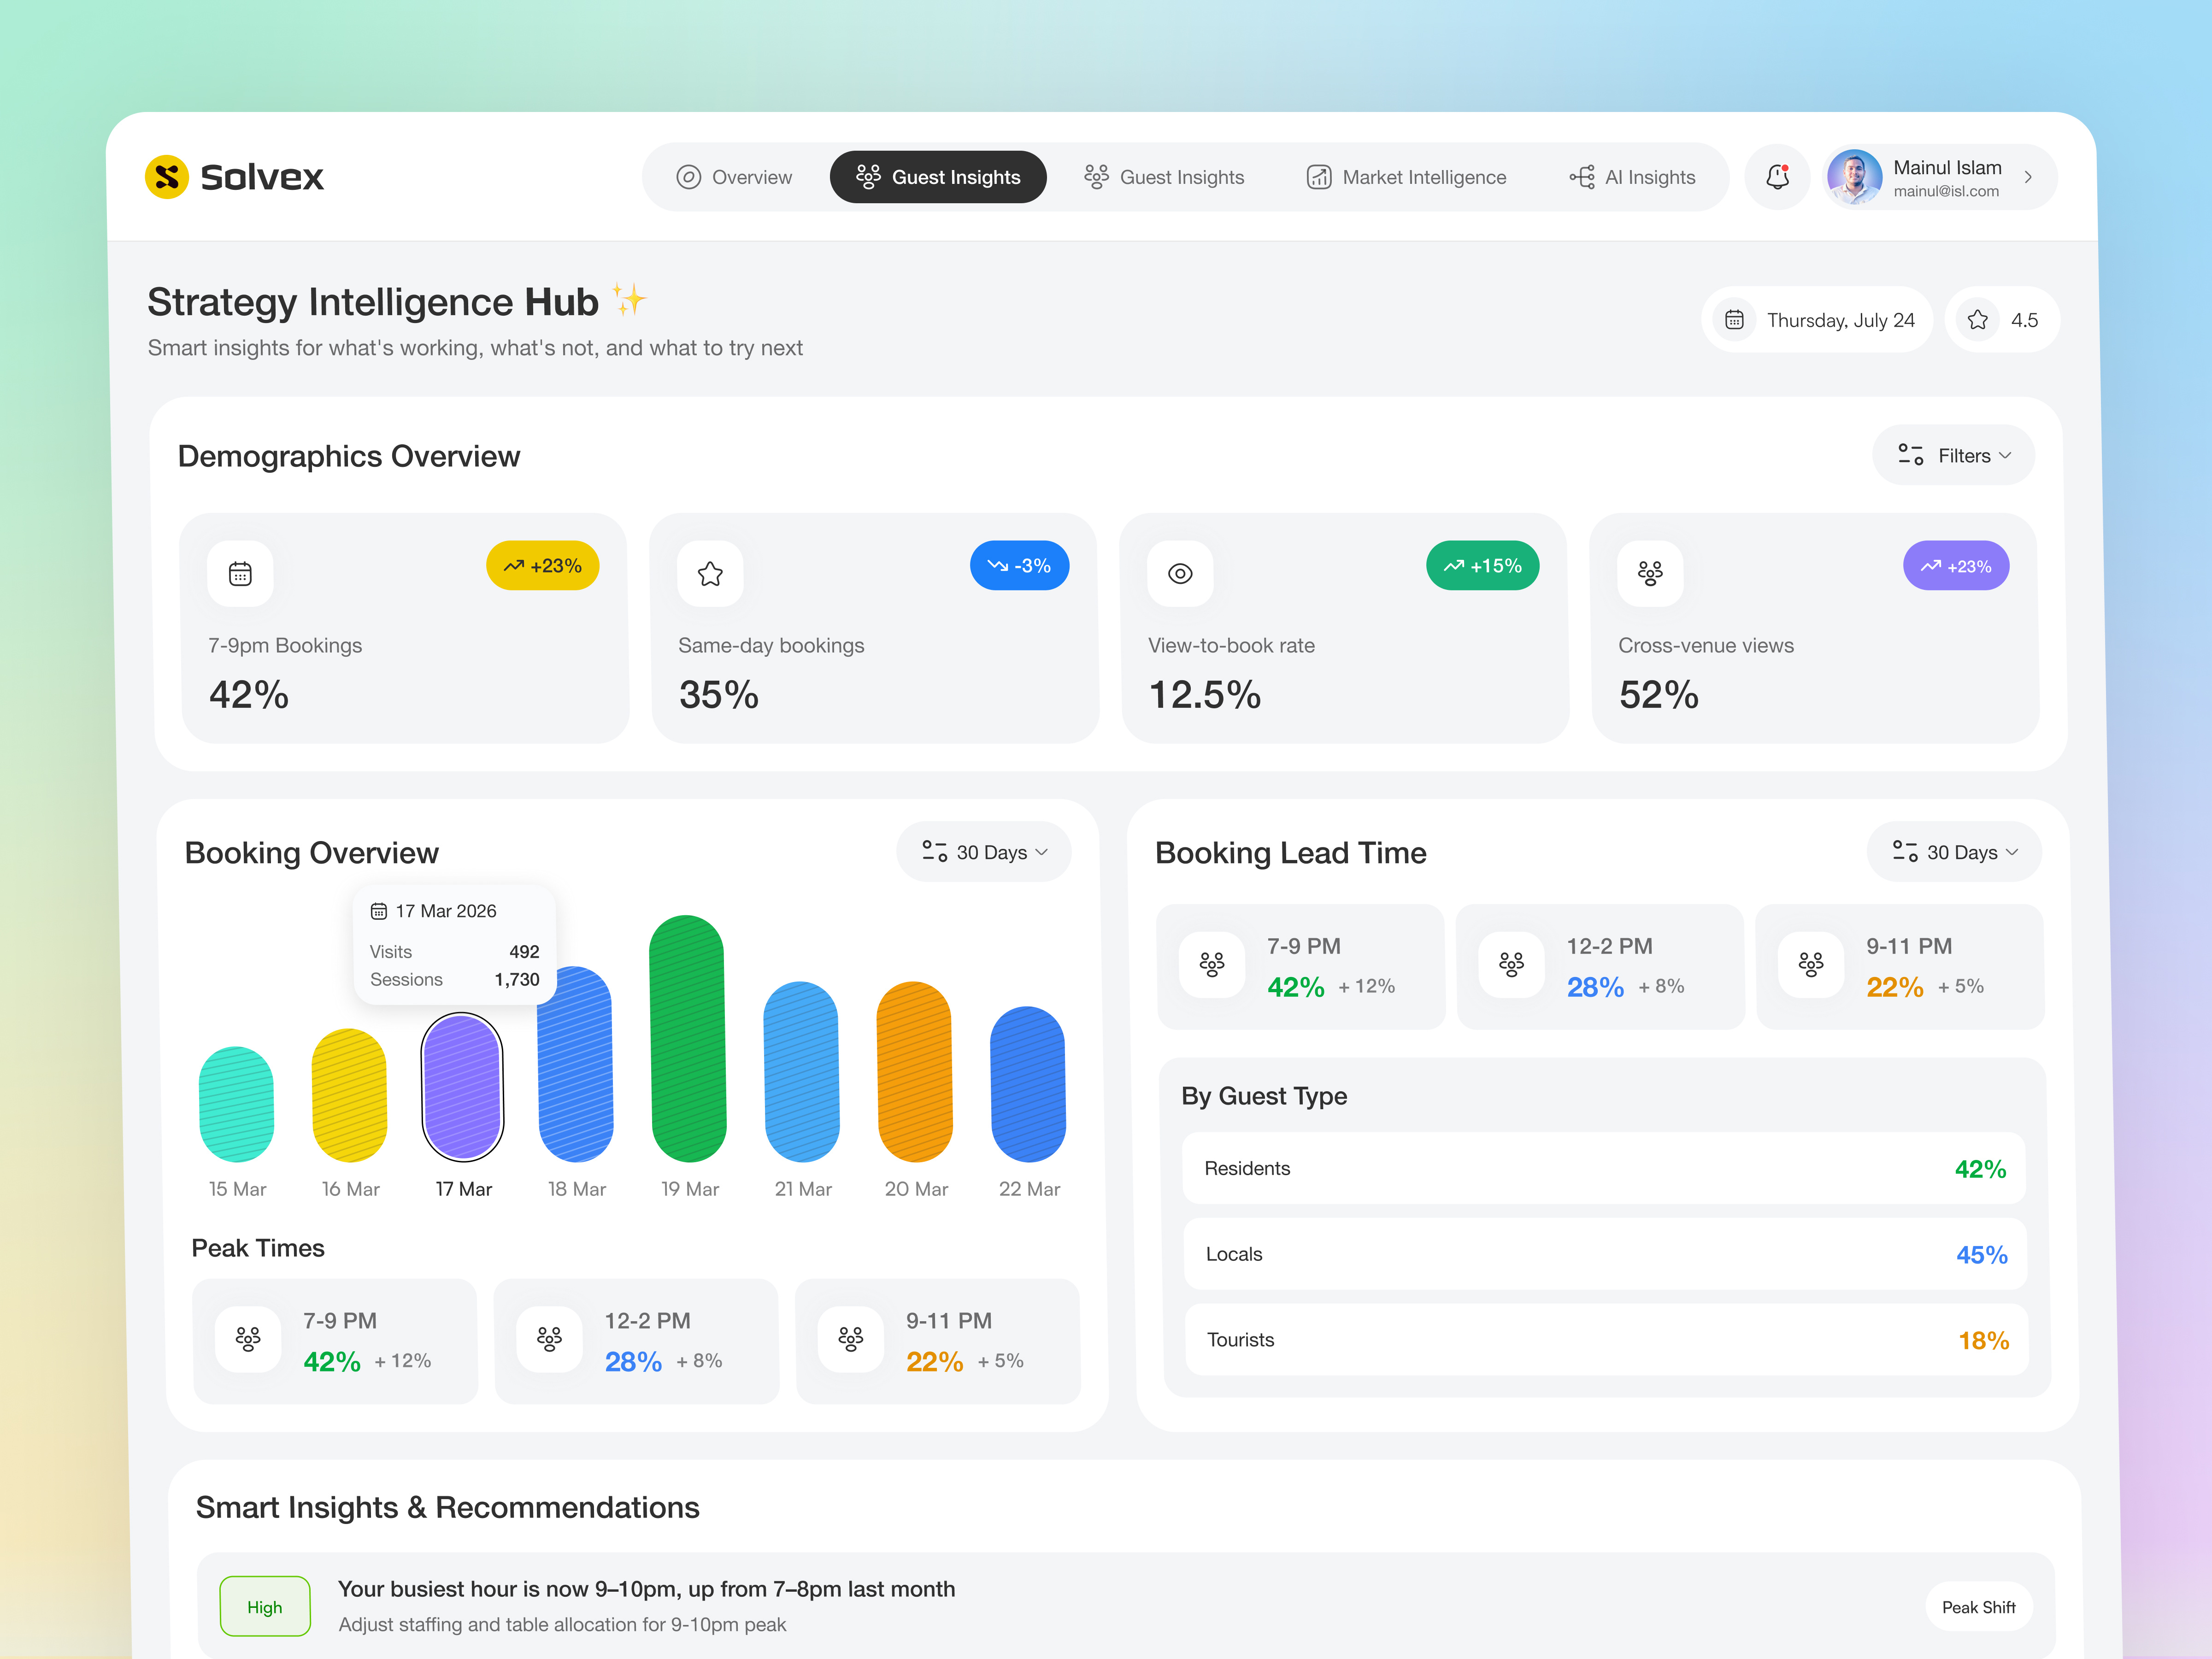Screen dimensions: 2212x1659
Task: Select the 17 Mar bar on the chart
Action: [x=462, y=1090]
